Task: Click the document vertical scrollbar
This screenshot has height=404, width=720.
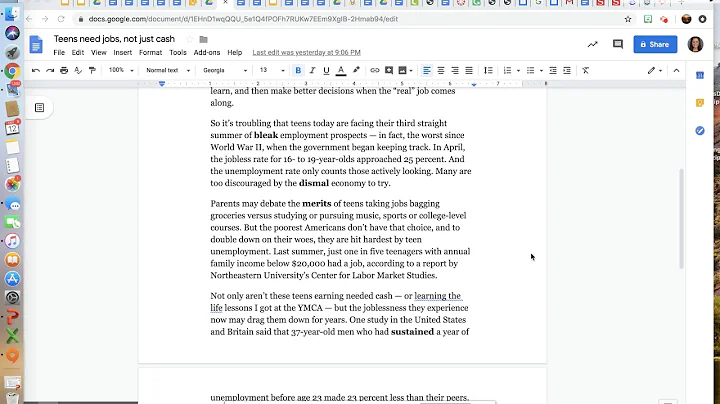Action: tap(681, 219)
